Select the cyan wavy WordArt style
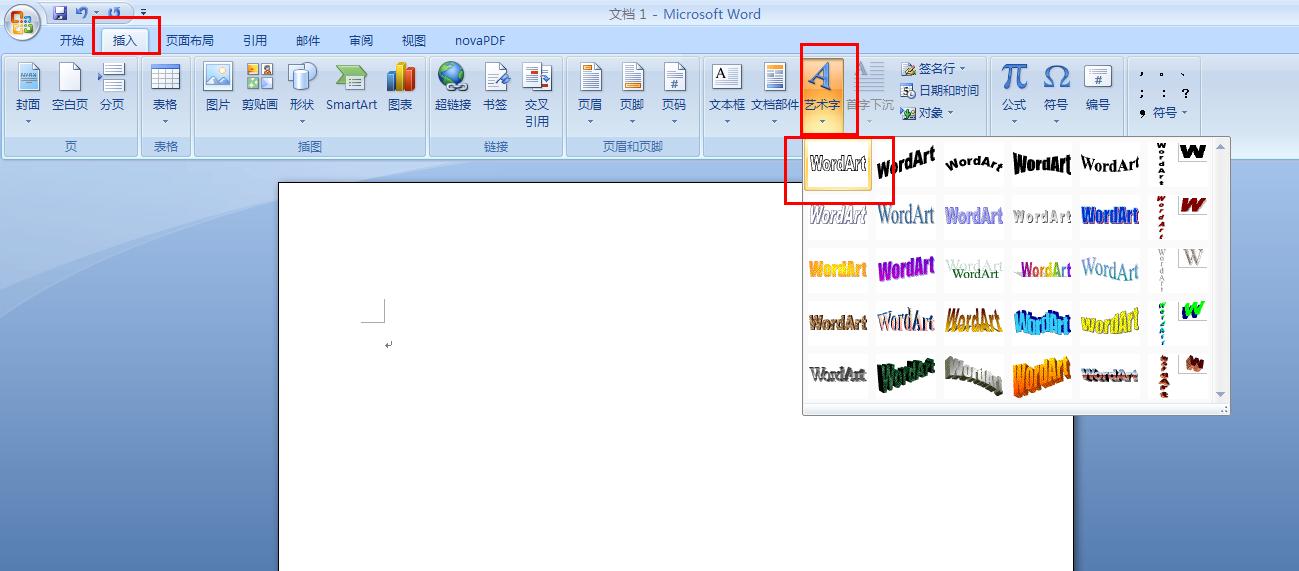1299x571 pixels. click(1042, 322)
